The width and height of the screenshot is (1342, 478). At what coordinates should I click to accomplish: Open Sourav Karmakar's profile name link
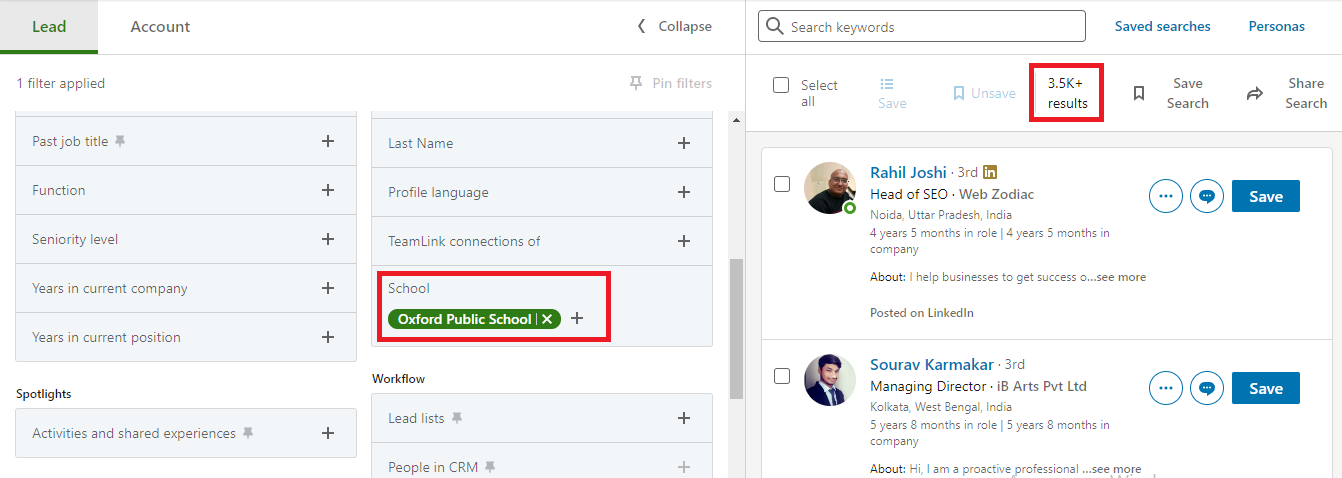tap(932, 364)
